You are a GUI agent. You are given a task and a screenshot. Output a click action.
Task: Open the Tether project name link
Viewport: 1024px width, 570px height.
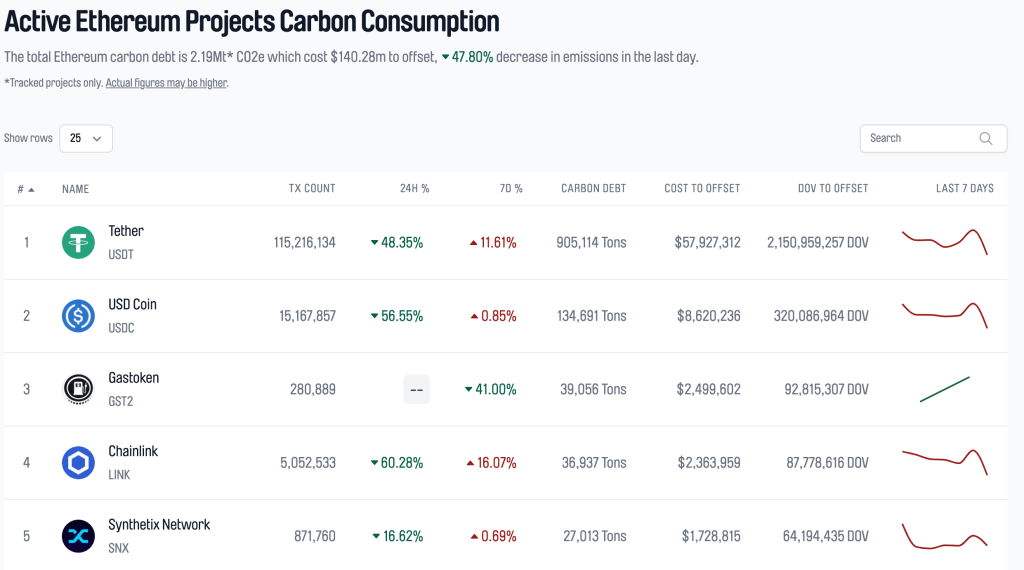pyautogui.click(x=126, y=231)
